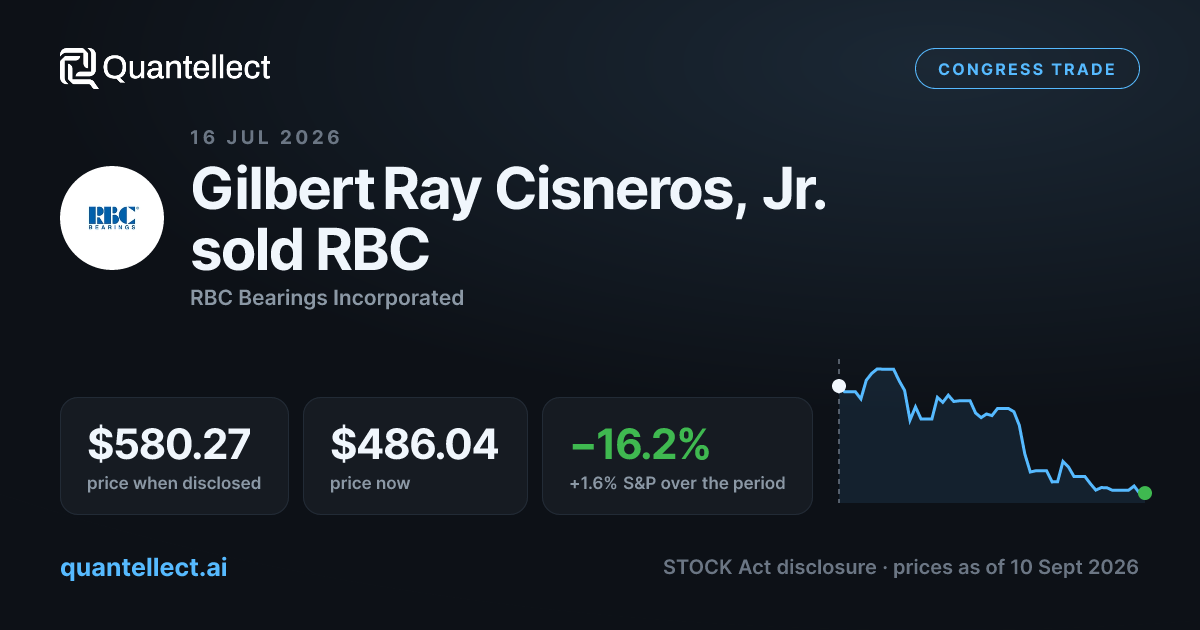Image resolution: width=1200 pixels, height=630 pixels.
Task: Click the green end dot on chart
Action: [1145, 492]
